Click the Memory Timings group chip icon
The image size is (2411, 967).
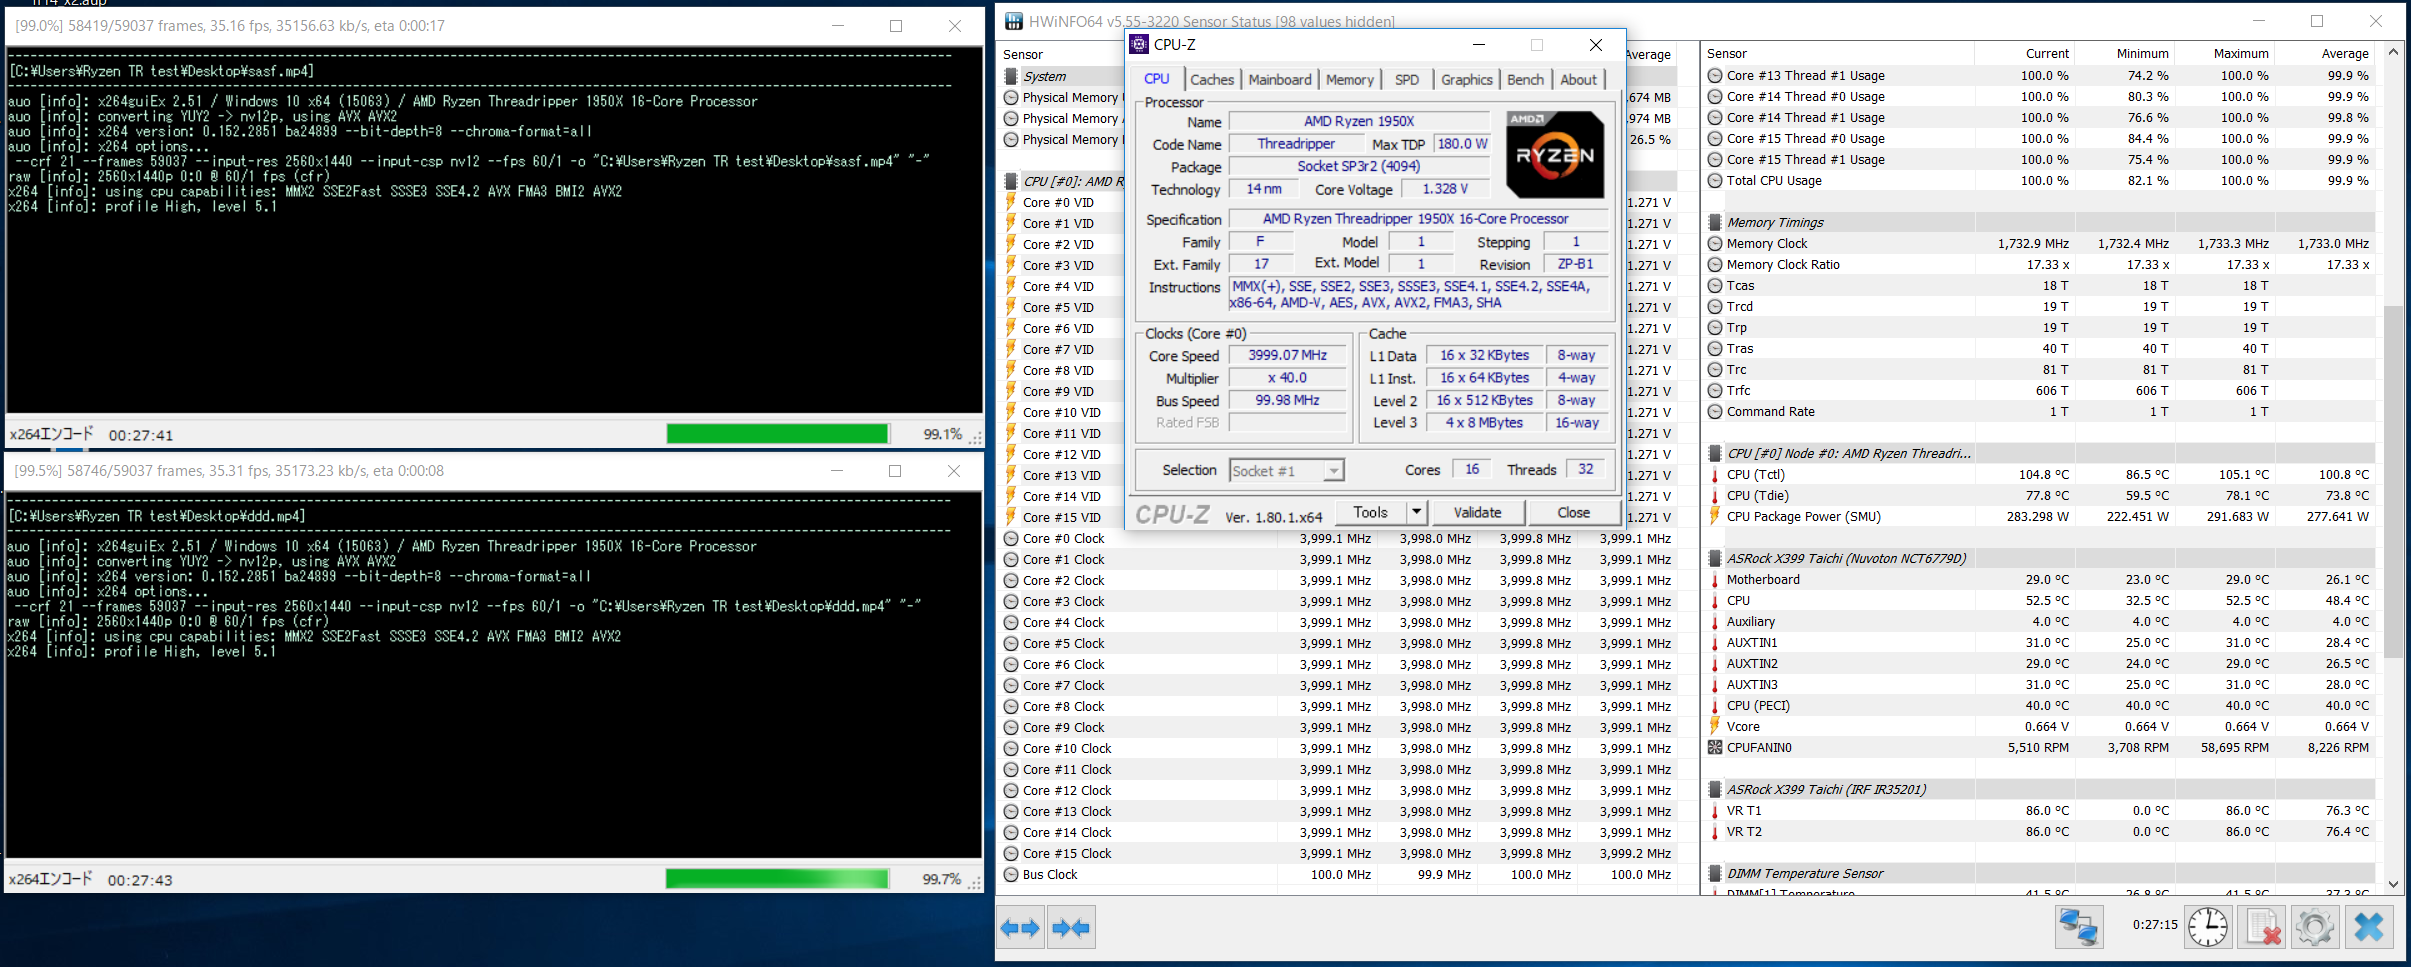pos(1714,223)
